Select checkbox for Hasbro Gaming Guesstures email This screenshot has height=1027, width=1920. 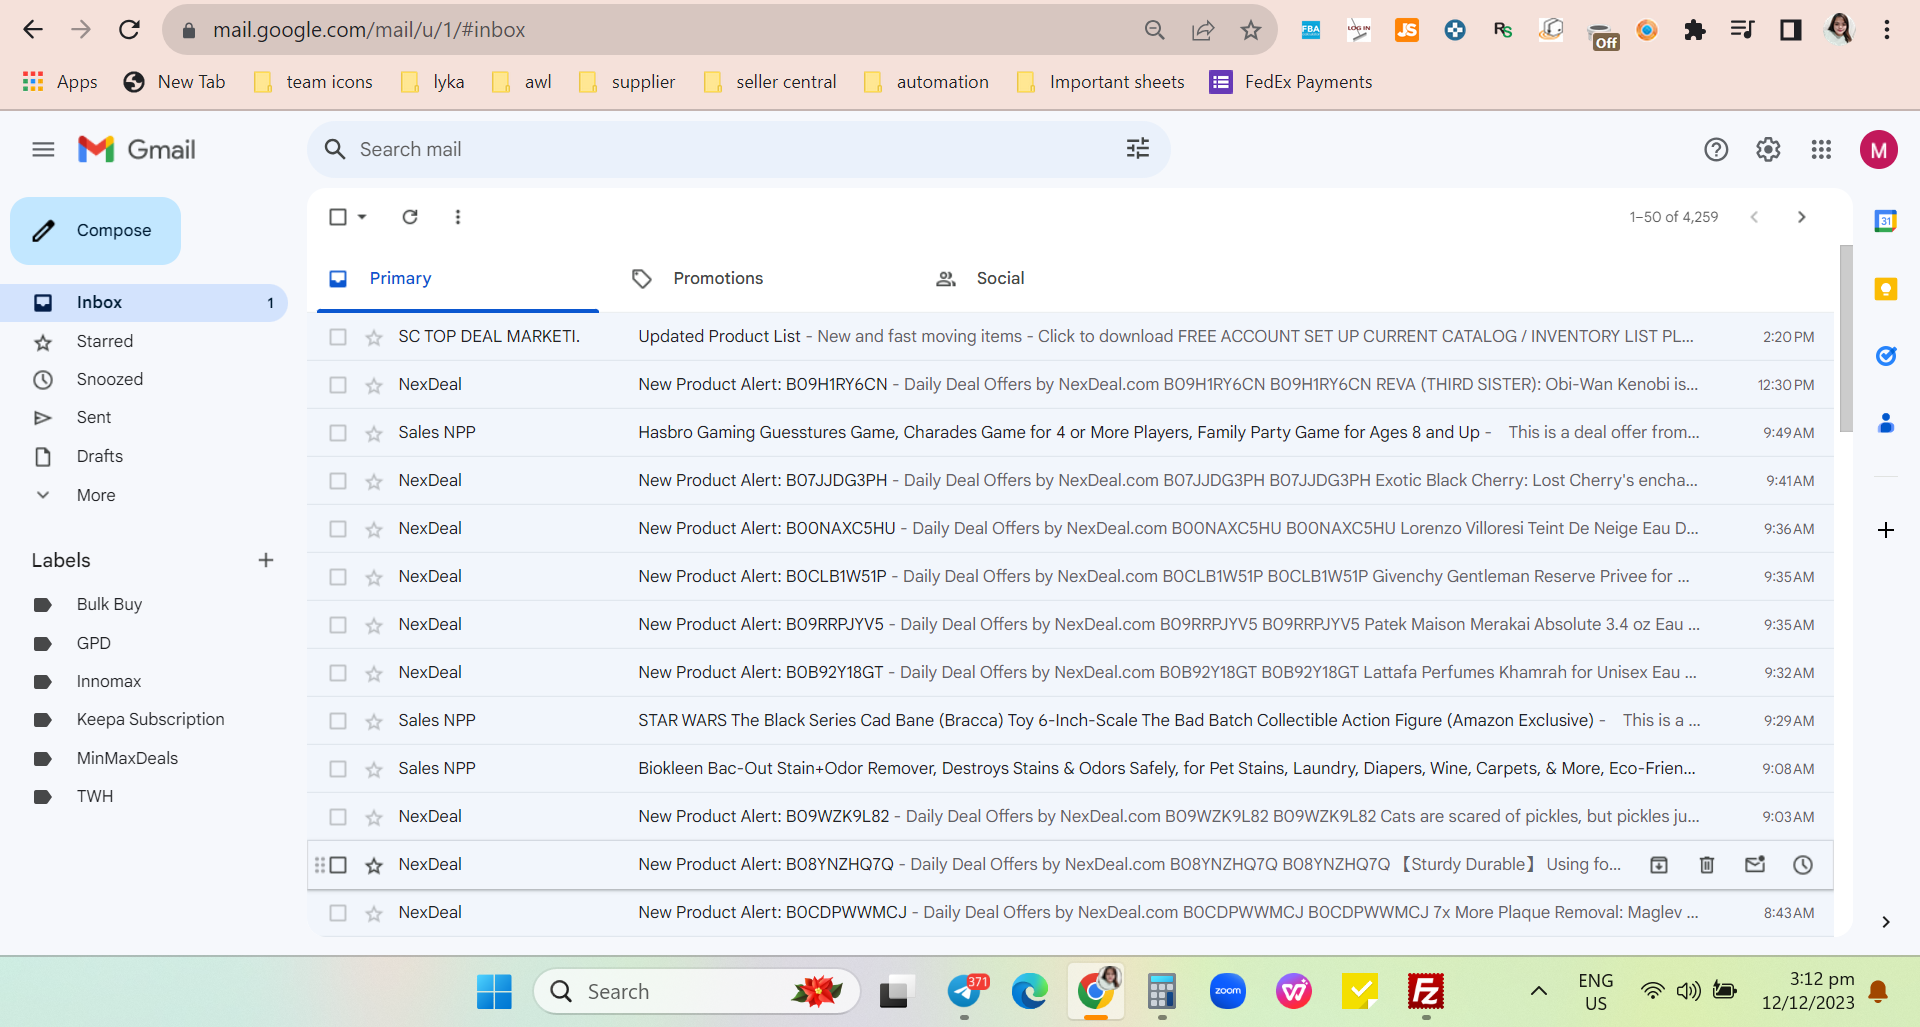(338, 433)
